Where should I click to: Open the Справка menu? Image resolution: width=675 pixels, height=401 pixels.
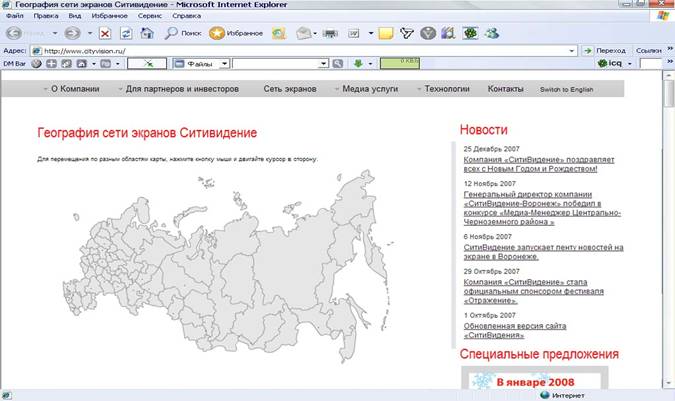(186, 15)
